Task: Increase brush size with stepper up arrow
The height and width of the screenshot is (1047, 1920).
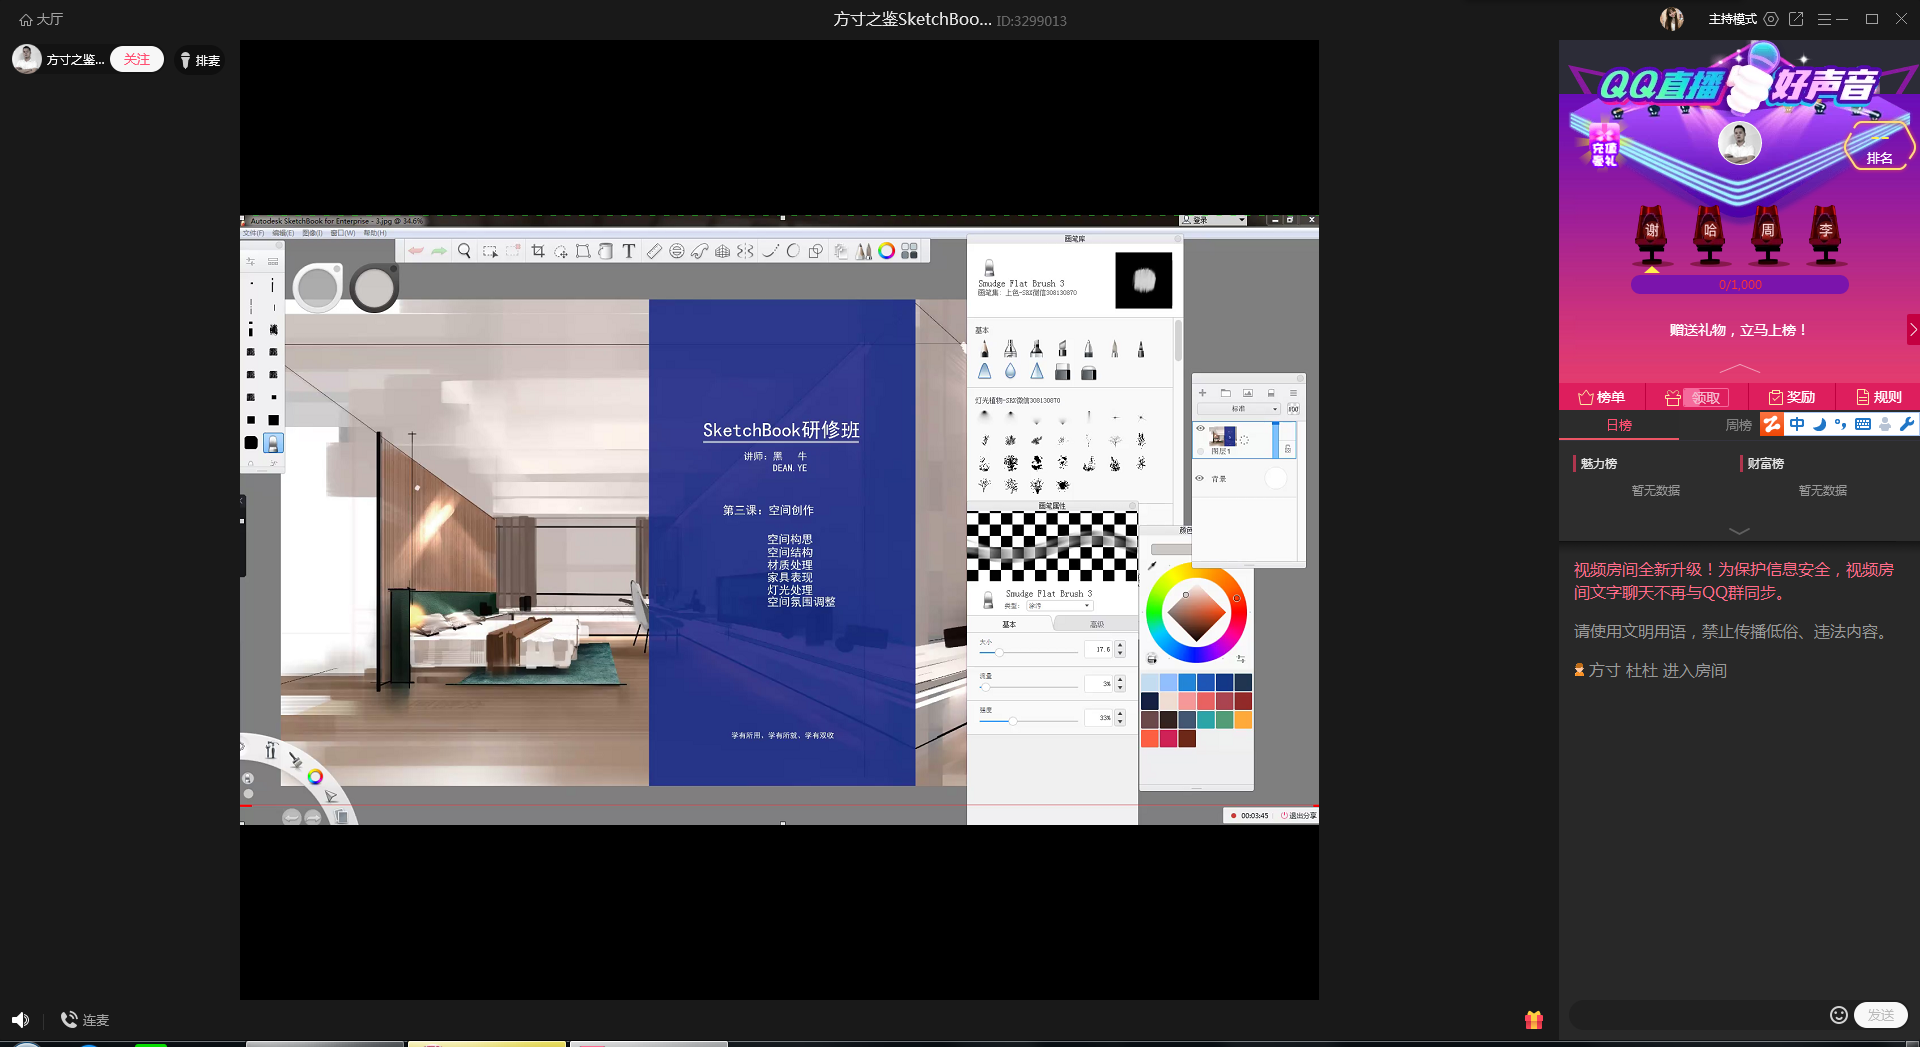Action: click(x=1120, y=645)
